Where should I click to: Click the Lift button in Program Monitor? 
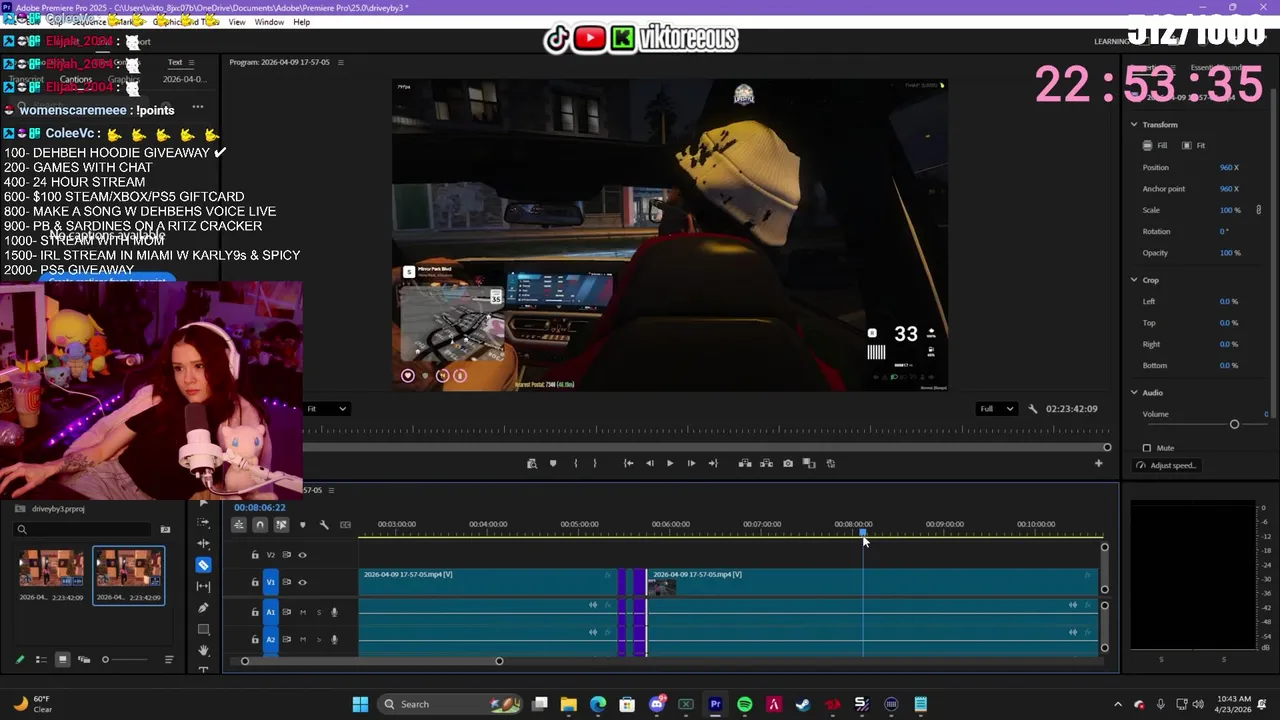tap(745, 463)
